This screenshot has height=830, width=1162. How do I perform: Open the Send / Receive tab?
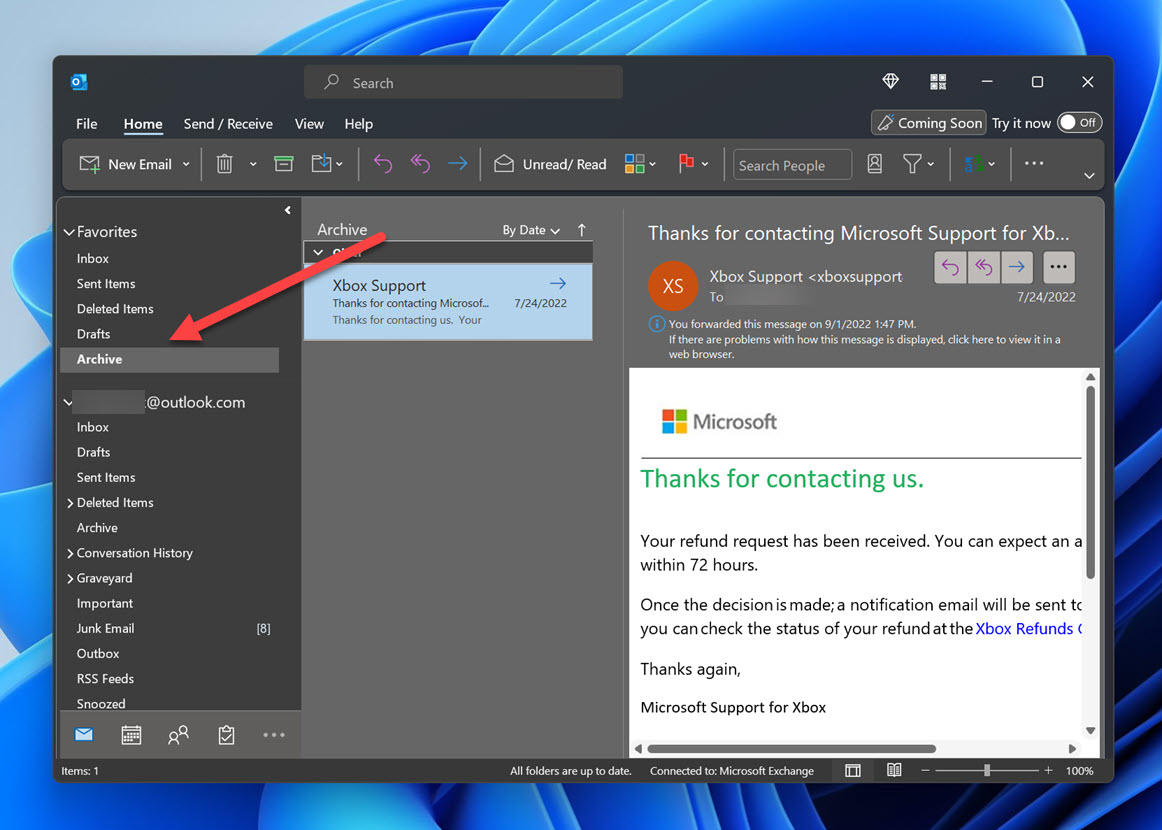click(228, 124)
